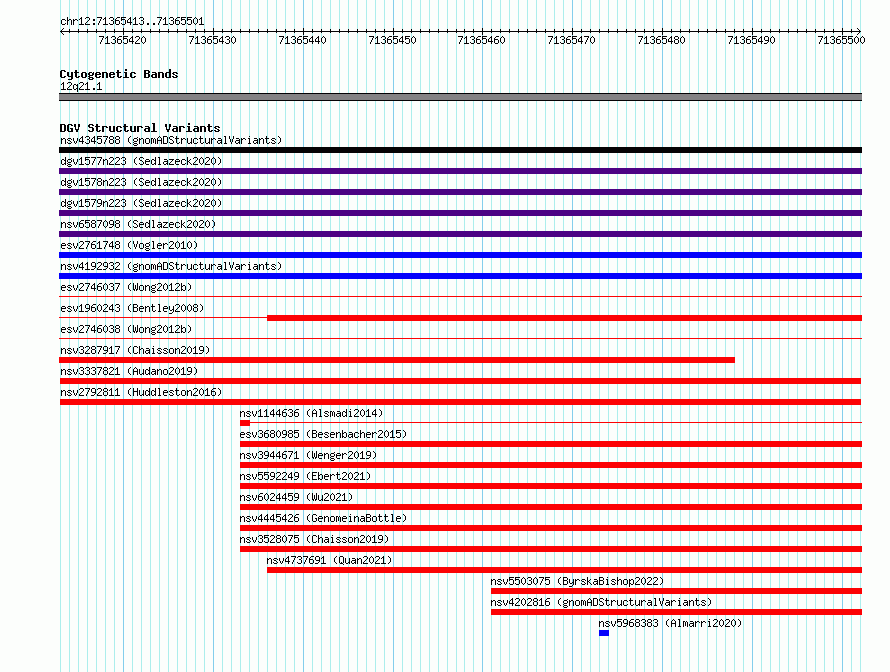Open nsv1144636 Alsmadi2014 variant
Viewport: 890px width, 672px height.
pos(311,413)
